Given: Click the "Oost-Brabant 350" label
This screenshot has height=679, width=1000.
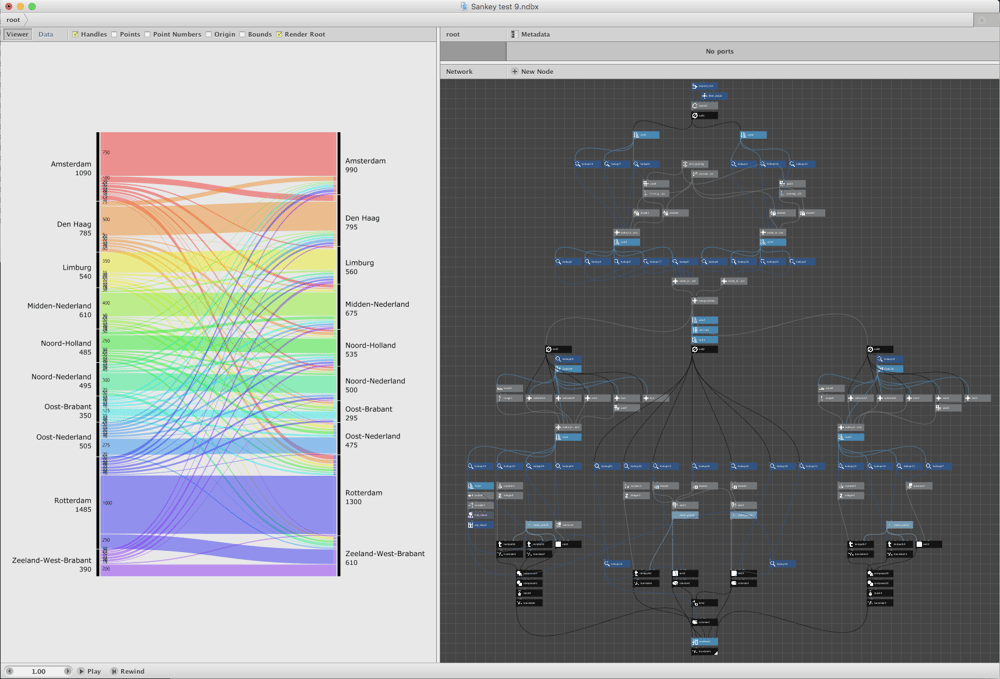Looking at the screenshot, I should (x=68, y=411).
